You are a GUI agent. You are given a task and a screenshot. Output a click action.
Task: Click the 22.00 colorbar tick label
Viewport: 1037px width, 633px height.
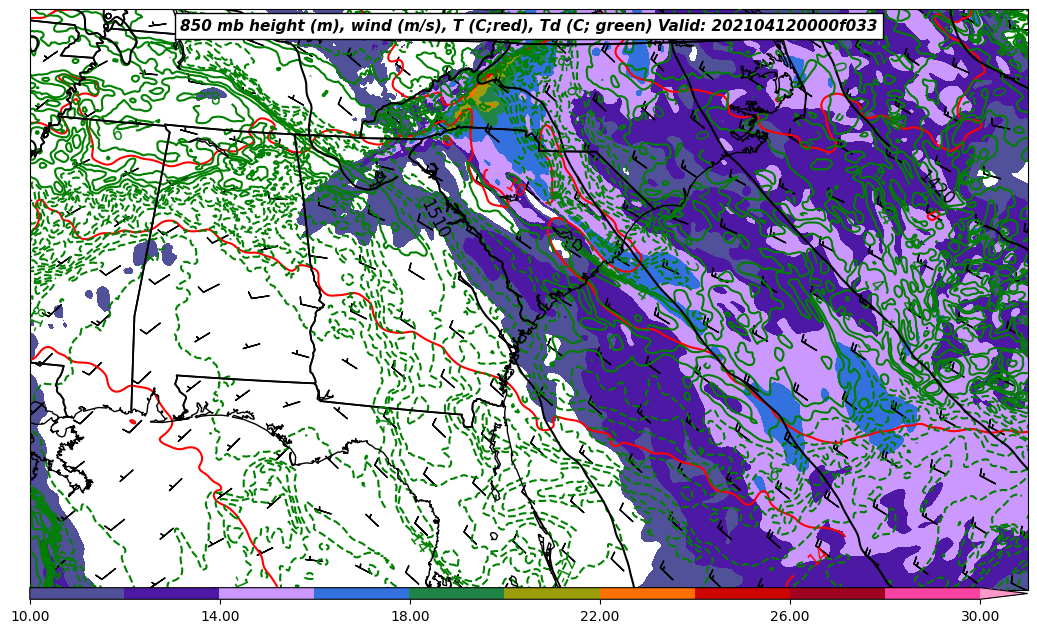coord(600,617)
